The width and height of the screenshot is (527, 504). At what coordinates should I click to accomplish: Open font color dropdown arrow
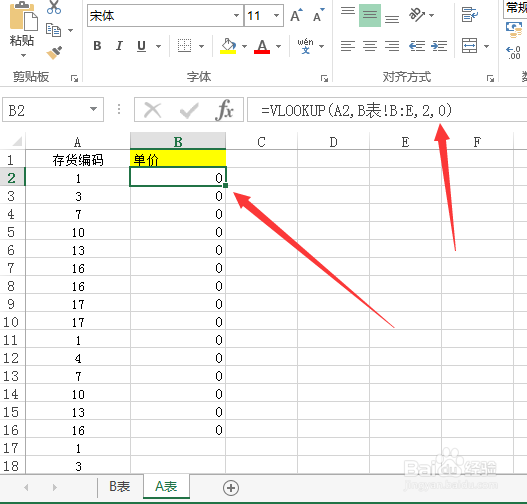pos(278,46)
